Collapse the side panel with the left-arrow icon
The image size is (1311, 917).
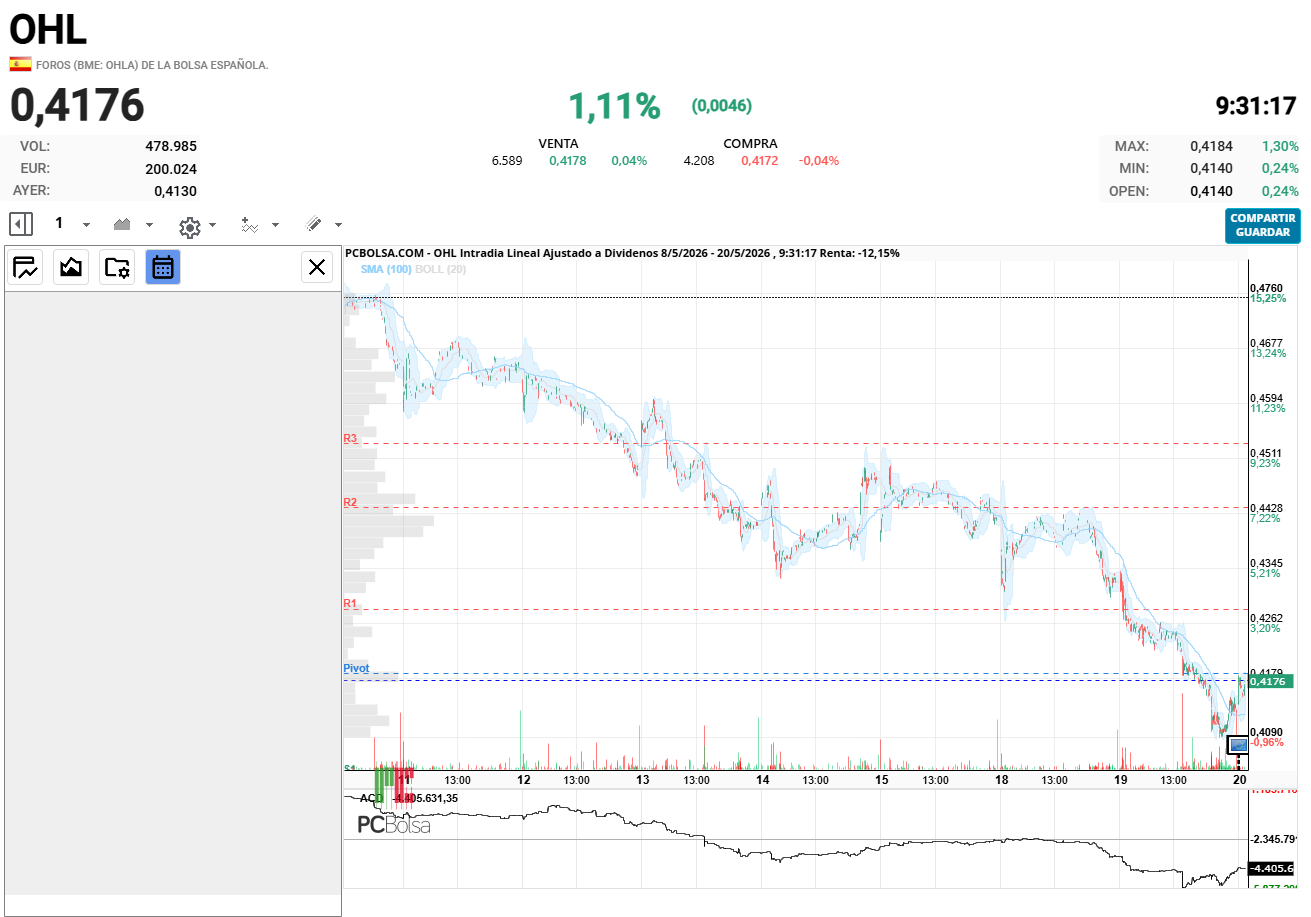22,224
